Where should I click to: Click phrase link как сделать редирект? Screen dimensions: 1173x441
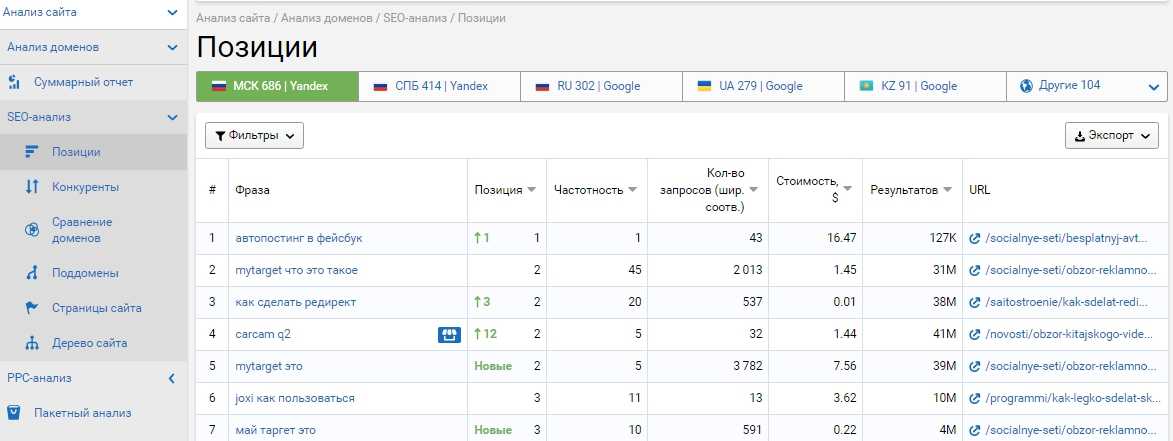pyautogui.click(x=295, y=303)
